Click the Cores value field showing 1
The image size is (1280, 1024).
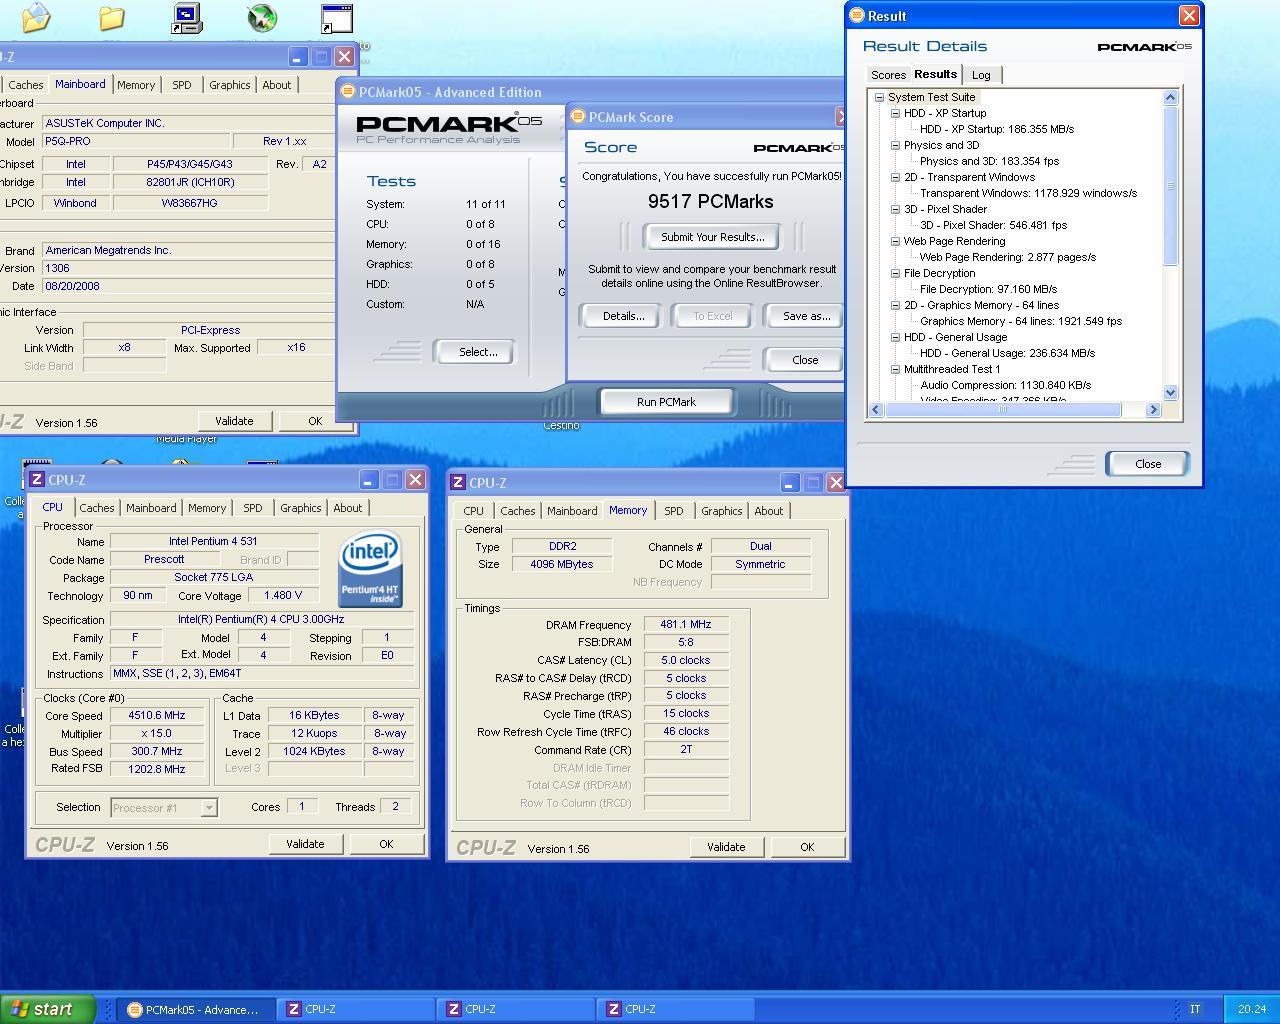301,806
